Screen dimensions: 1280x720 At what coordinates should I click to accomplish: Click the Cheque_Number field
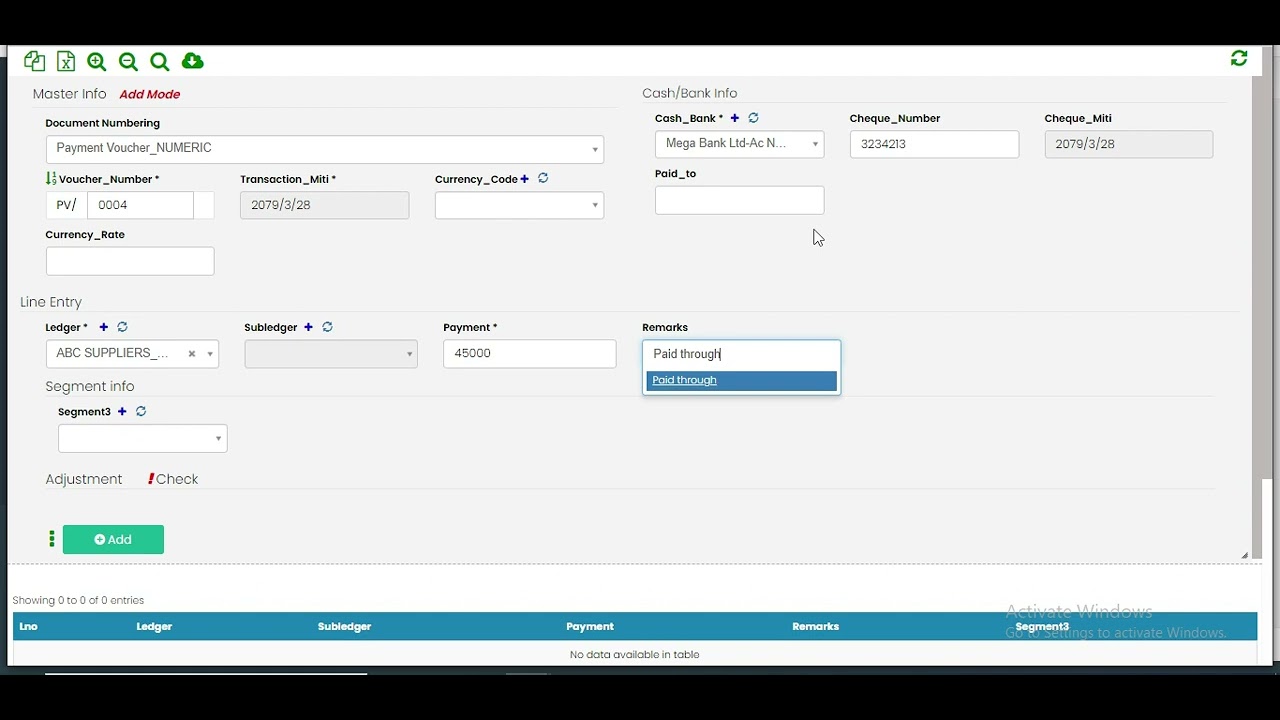pyautogui.click(x=935, y=144)
